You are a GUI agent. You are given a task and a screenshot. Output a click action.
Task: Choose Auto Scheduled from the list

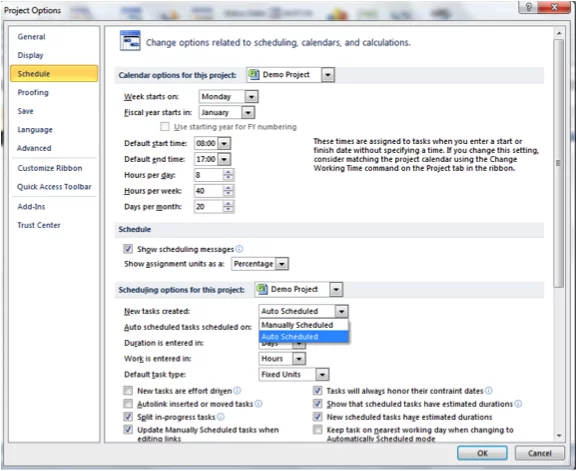[304, 336]
